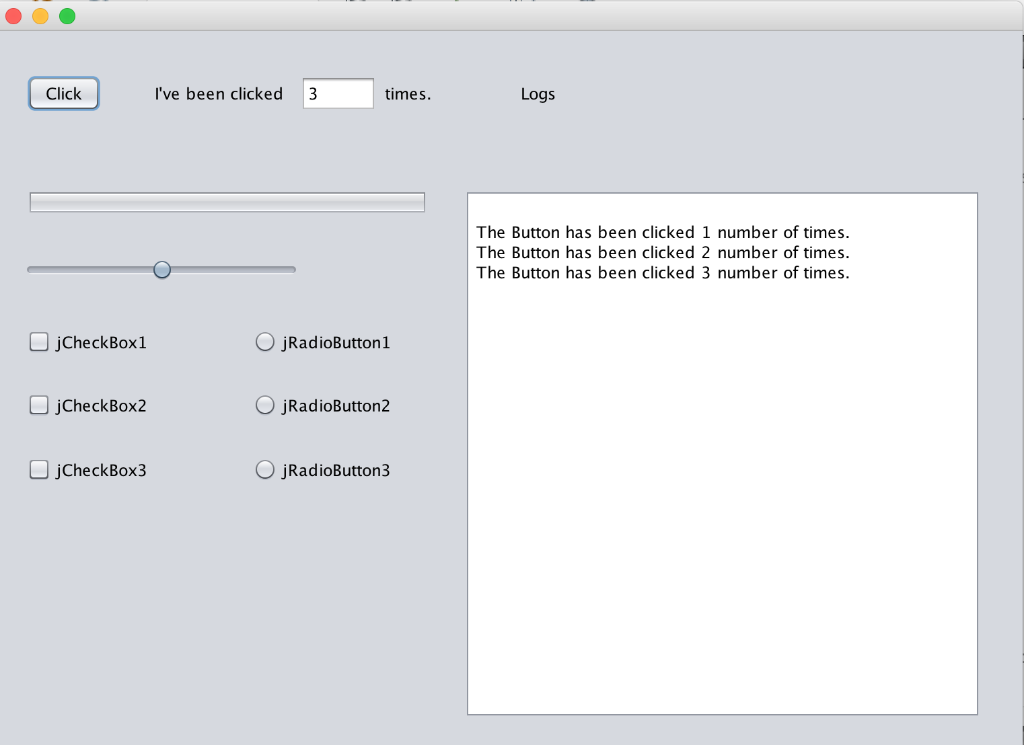Click the Logs label
1024x745 pixels.
(x=538, y=93)
